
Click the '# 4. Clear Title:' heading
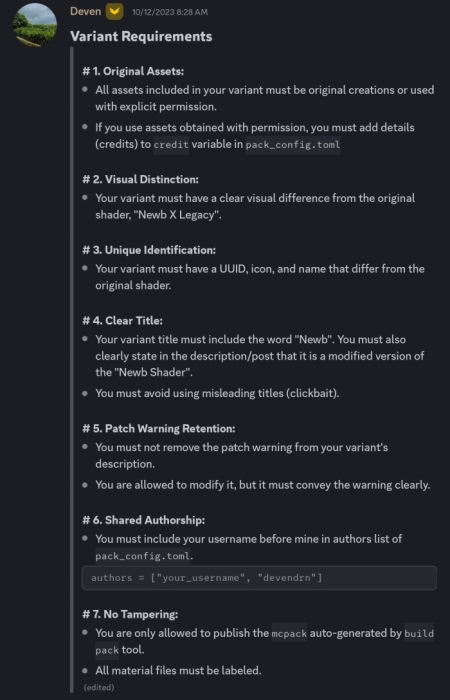point(122,321)
